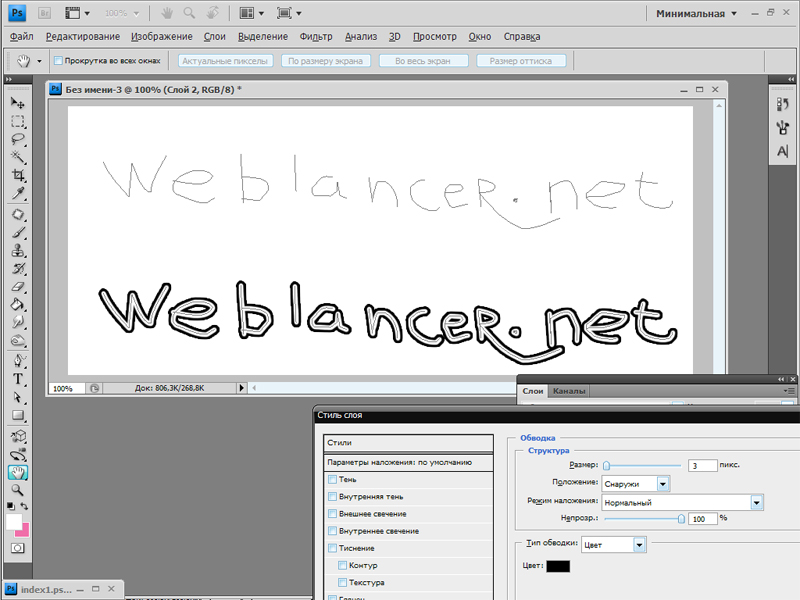Image resolution: width=800 pixels, height=600 pixels.
Task: Switch to the Каналы tab
Action: [569, 391]
